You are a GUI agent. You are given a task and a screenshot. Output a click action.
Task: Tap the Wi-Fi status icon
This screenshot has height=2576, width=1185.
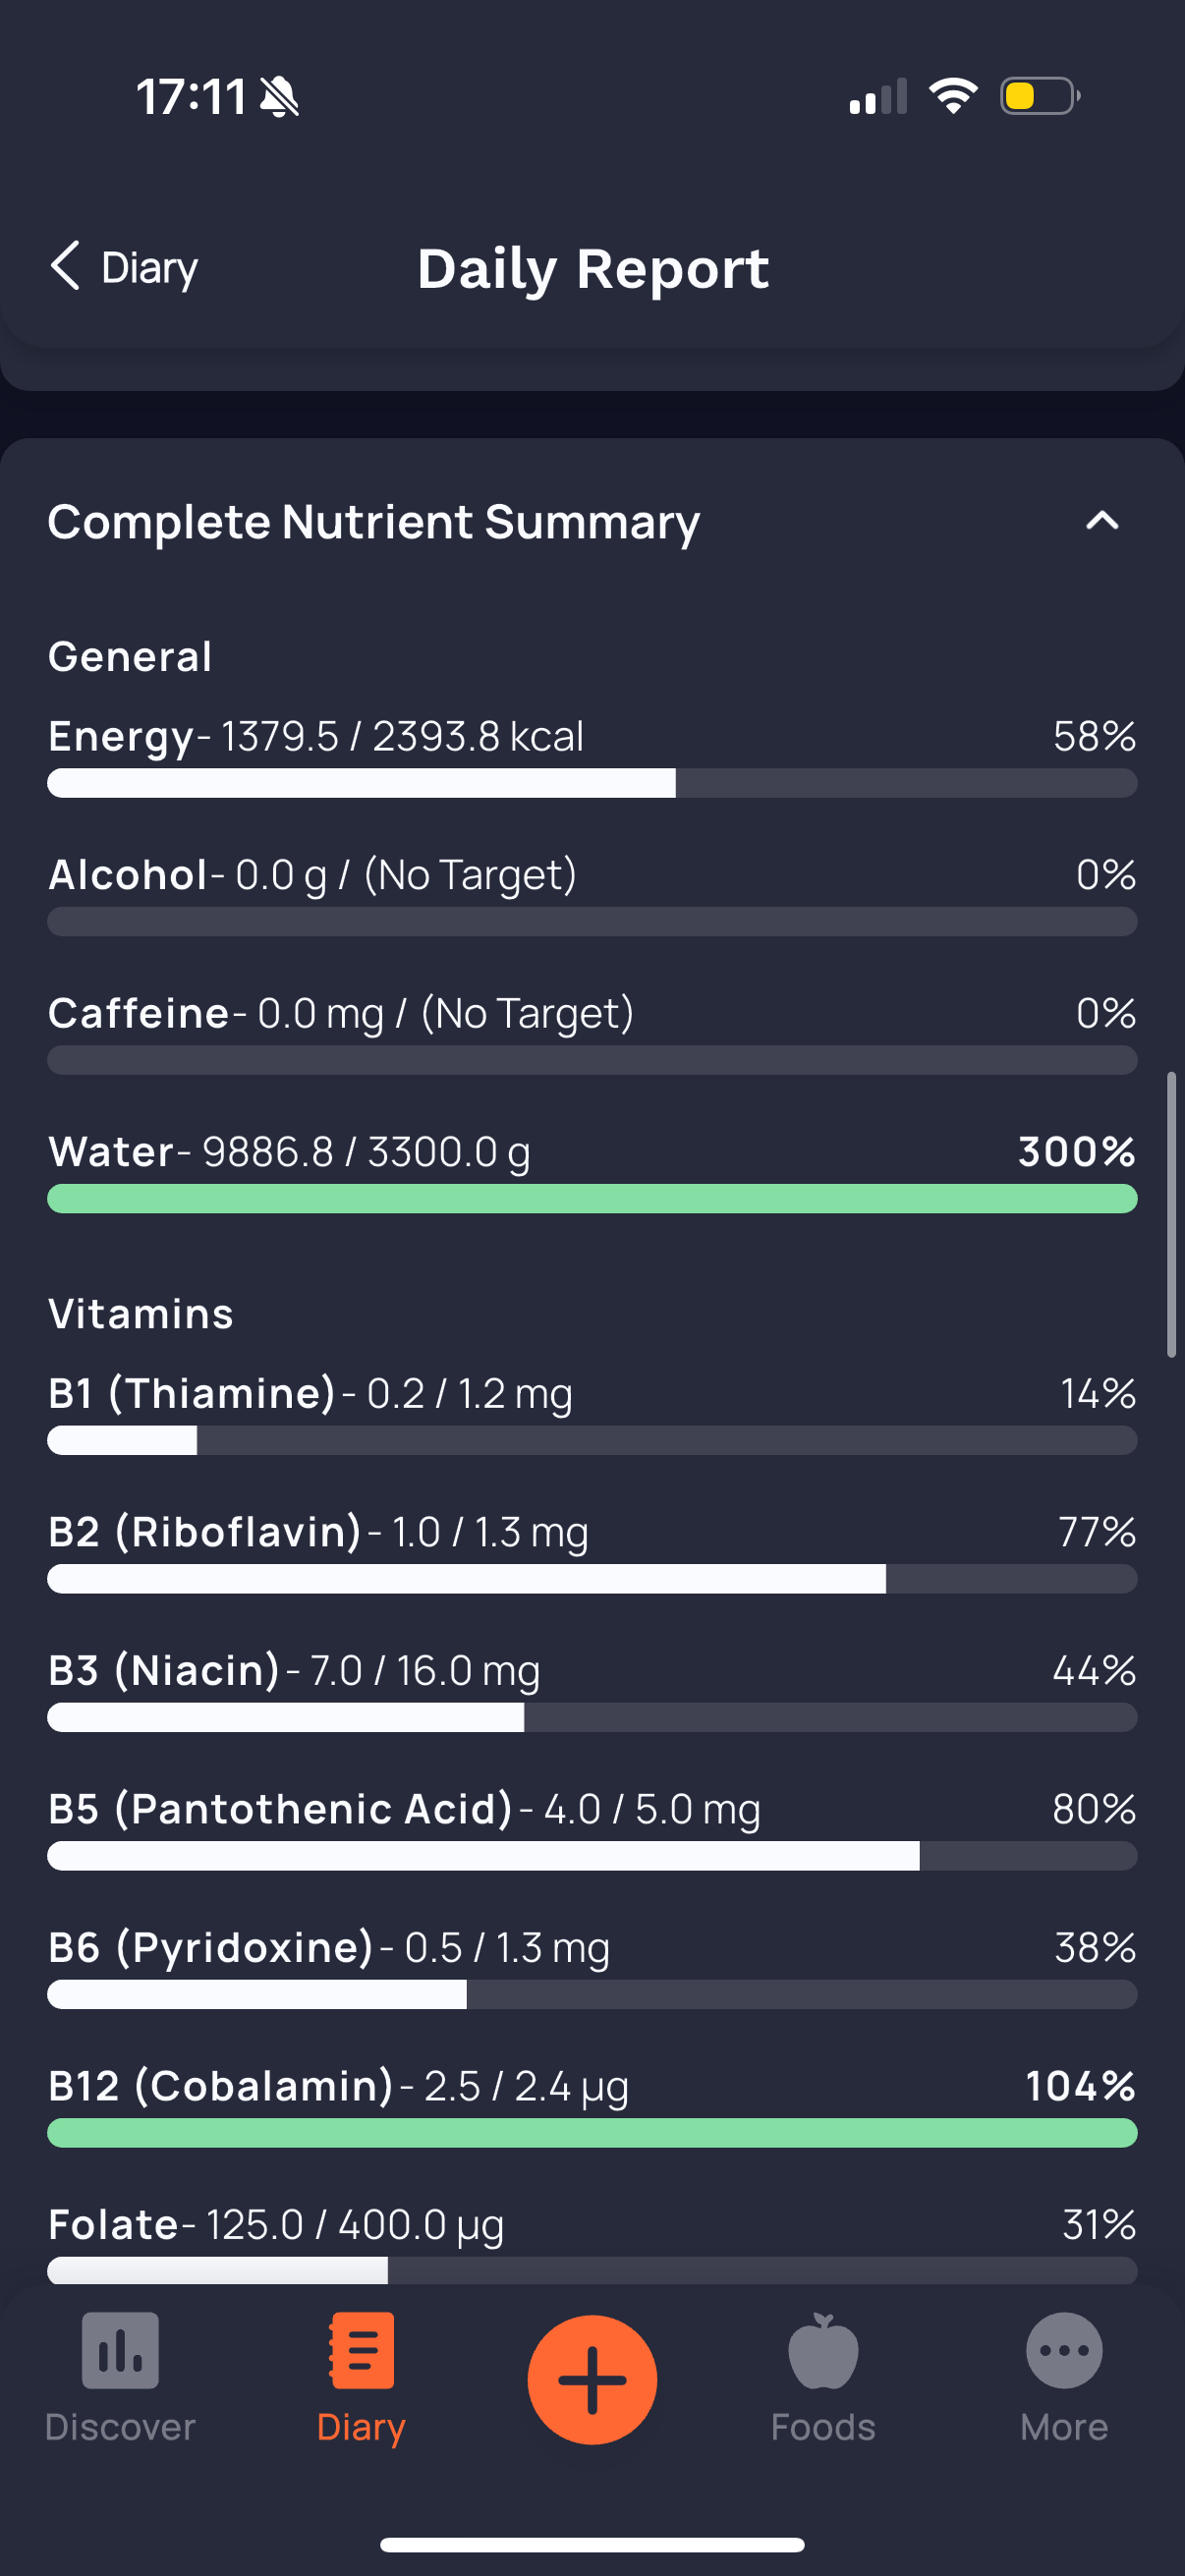pyautogui.click(x=953, y=96)
